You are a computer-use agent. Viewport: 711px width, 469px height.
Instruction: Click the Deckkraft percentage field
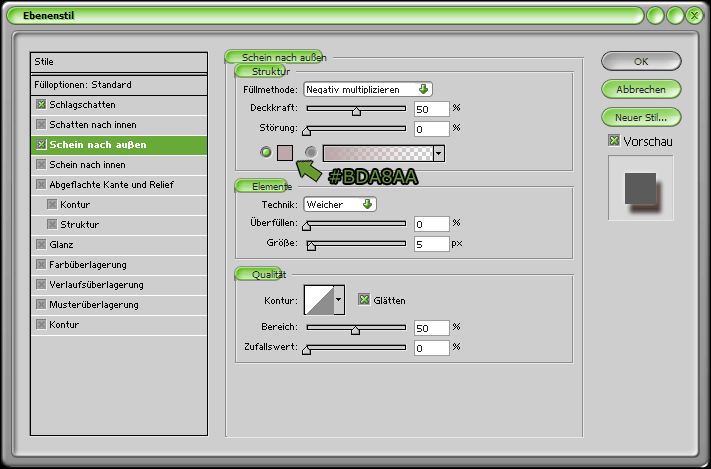coord(432,109)
